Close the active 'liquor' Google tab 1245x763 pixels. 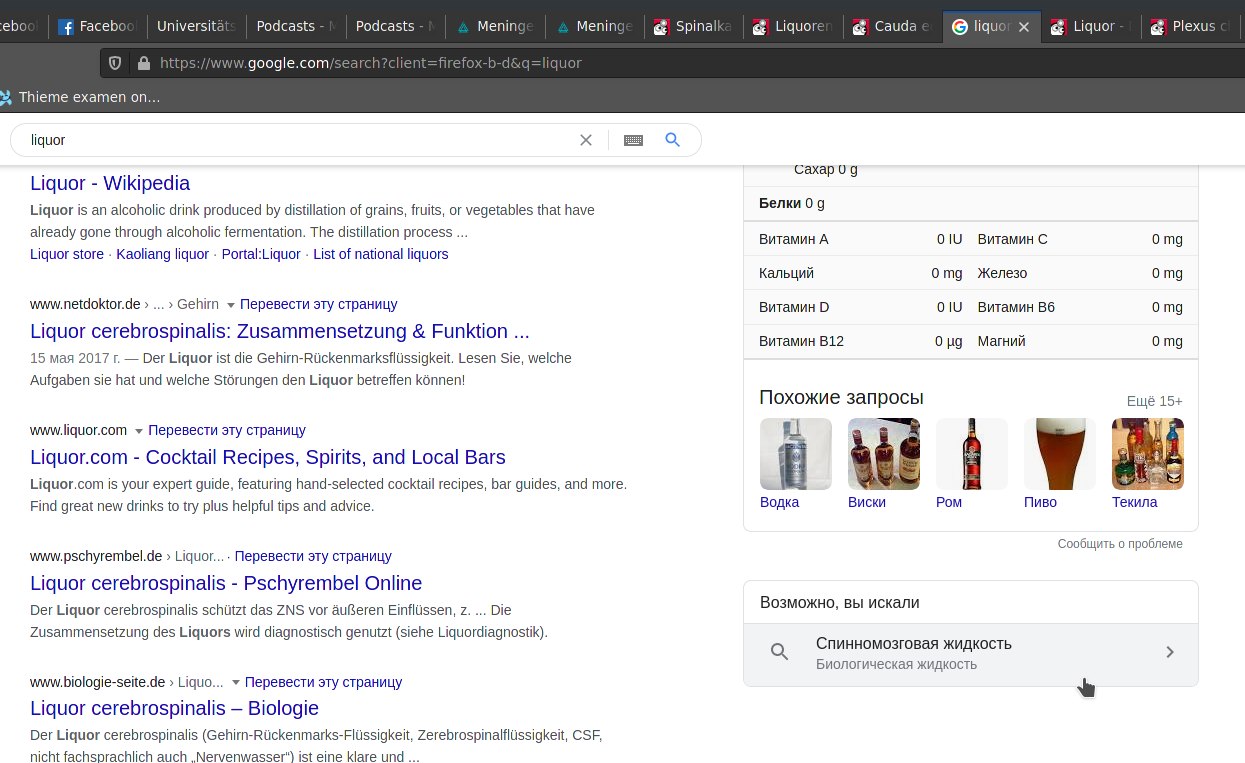pyautogui.click(x=1023, y=27)
